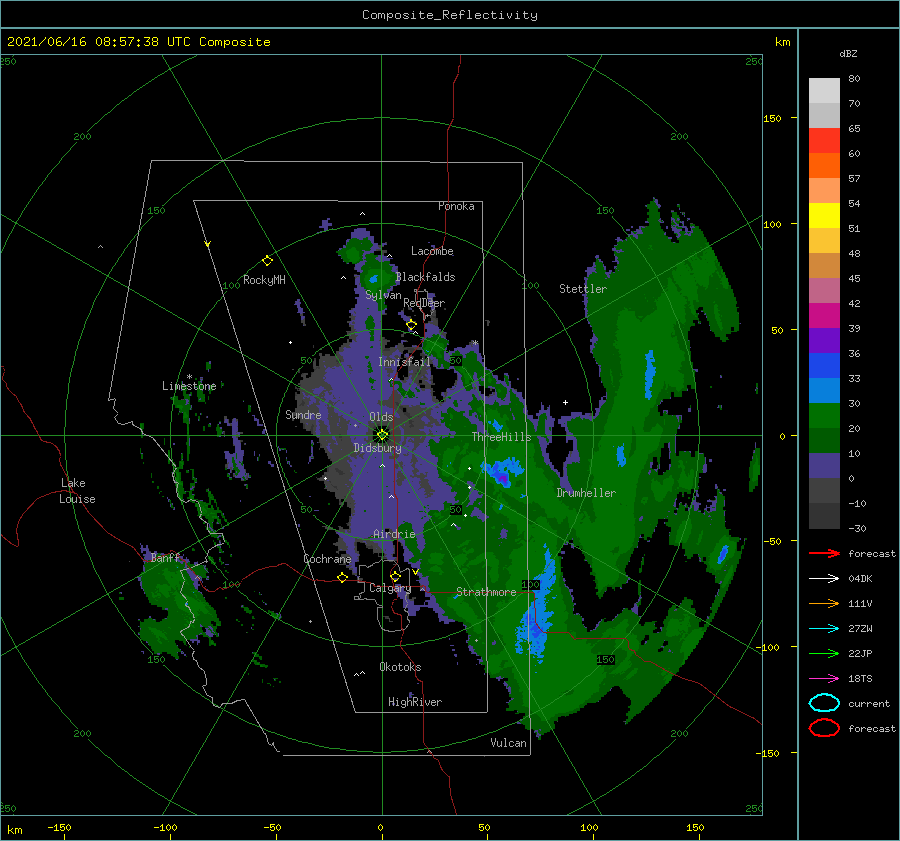The height and width of the screenshot is (841, 900).
Task: Click the Stettler town label
Action: [583, 289]
